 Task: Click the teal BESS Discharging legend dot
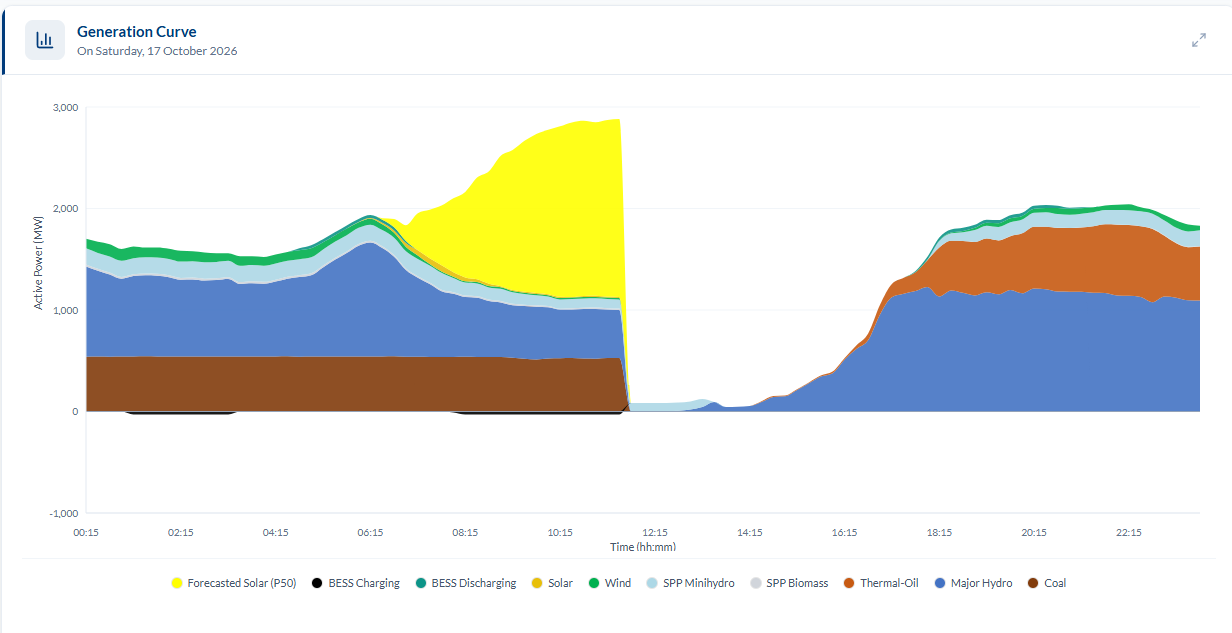point(421,583)
